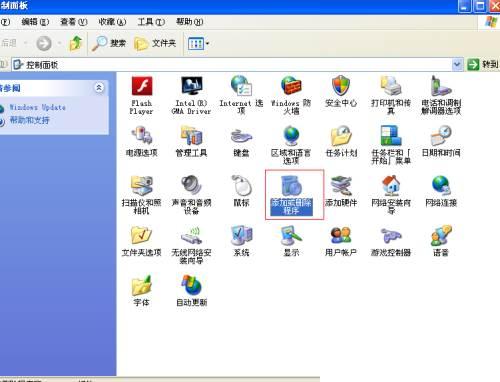Select the 添加或删除程序 icon
Screen dimensions: 500x382
click(291, 186)
